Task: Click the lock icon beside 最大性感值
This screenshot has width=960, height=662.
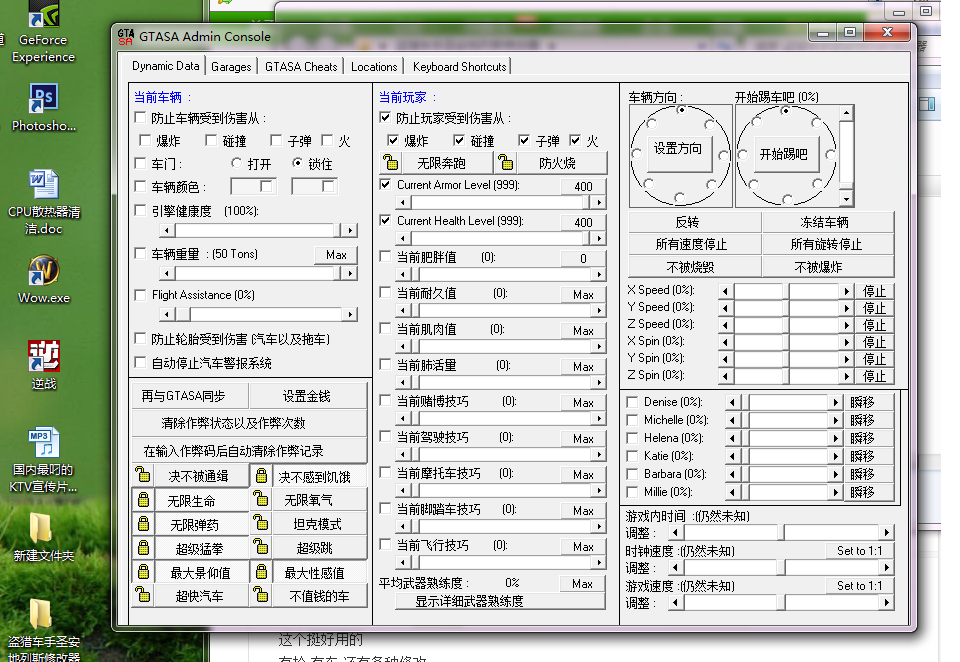Action: pos(261,571)
